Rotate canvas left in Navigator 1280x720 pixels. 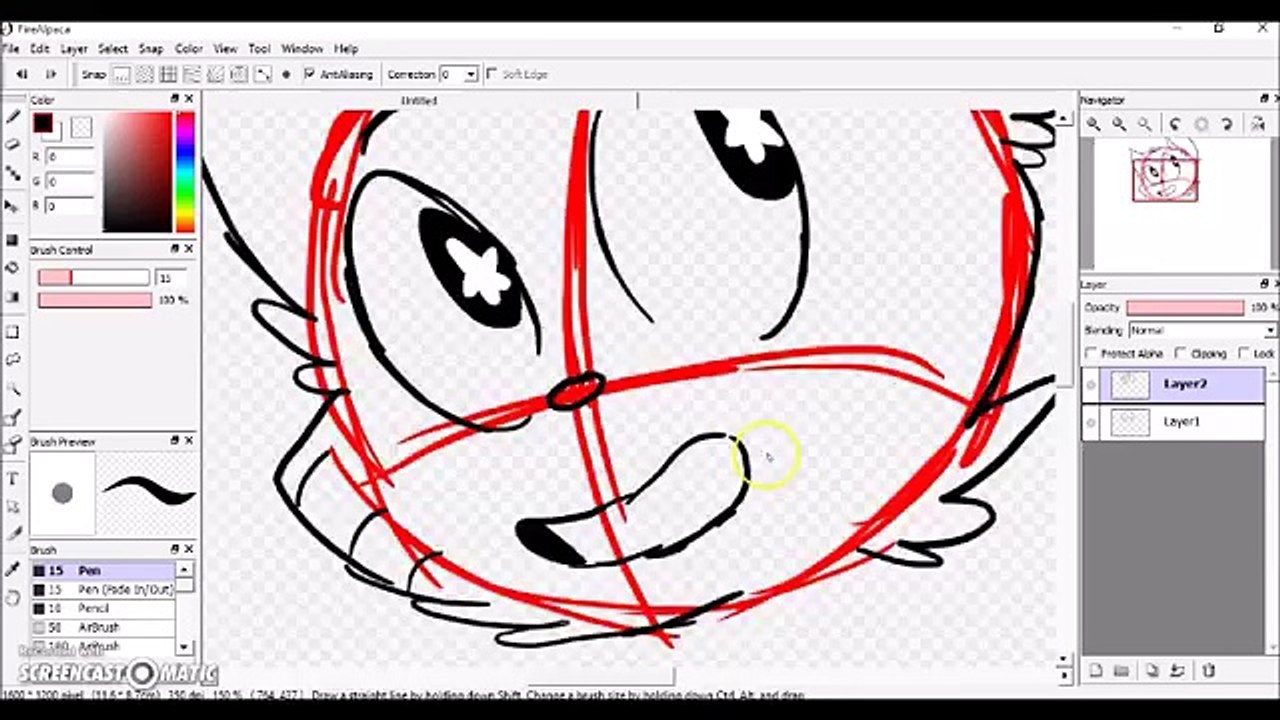(1175, 124)
